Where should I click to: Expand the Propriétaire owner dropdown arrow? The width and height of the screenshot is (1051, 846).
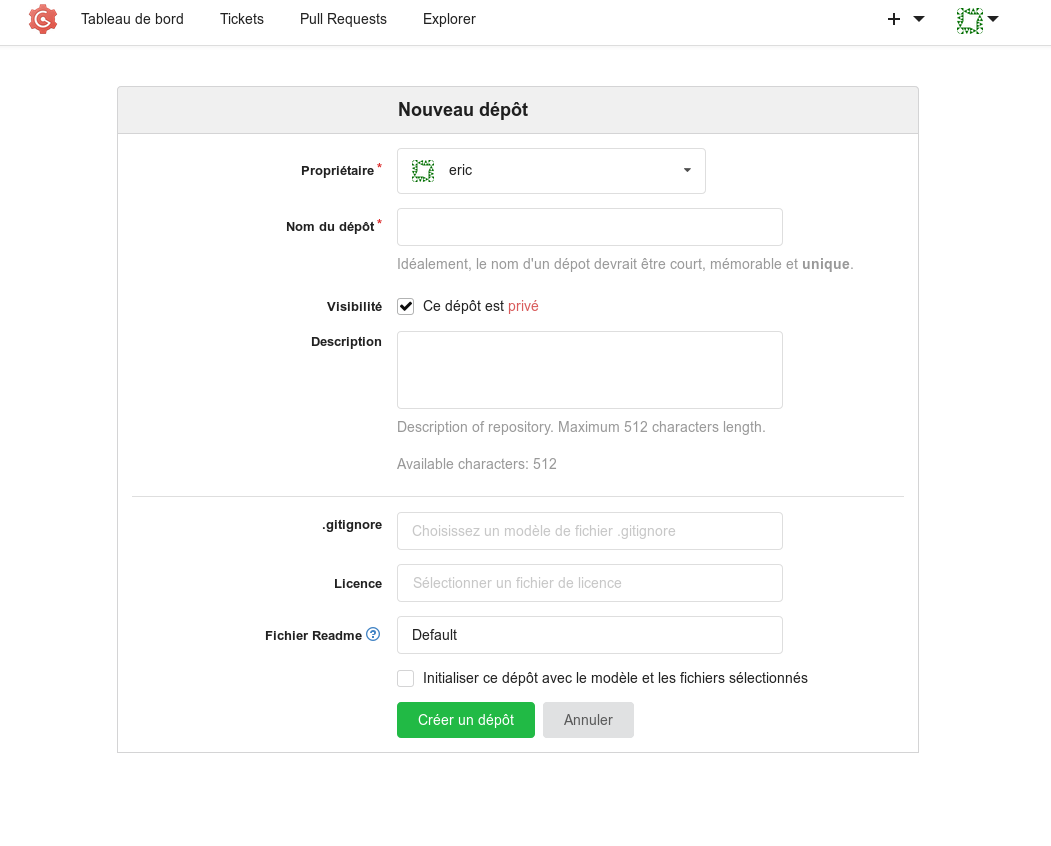[687, 171]
